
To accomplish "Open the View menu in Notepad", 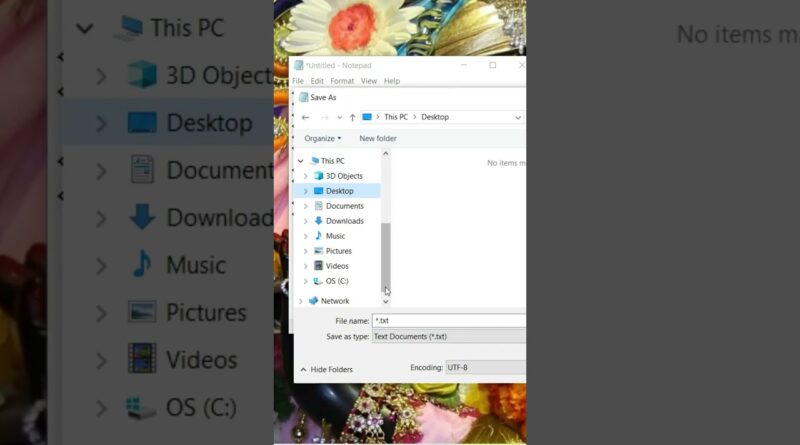I will click(368, 81).
